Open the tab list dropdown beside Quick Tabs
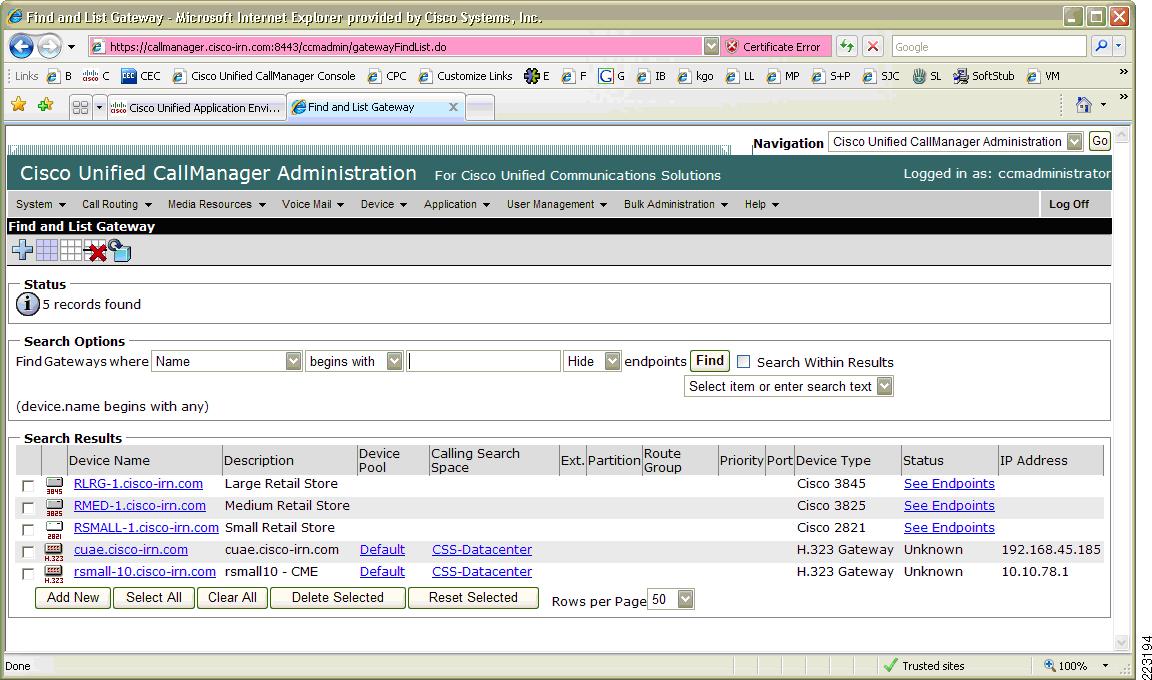Screen dimensions: 1152x680 (x=99, y=107)
